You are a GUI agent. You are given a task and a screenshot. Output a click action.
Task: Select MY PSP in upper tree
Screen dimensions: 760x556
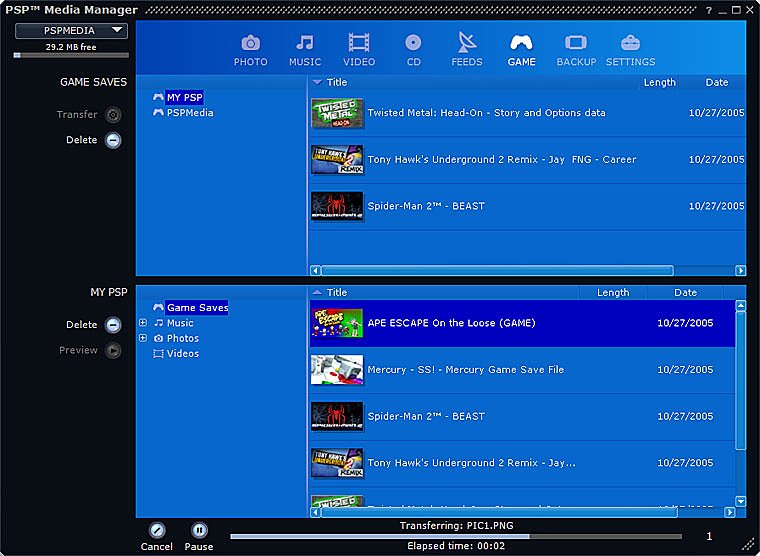(x=184, y=97)
